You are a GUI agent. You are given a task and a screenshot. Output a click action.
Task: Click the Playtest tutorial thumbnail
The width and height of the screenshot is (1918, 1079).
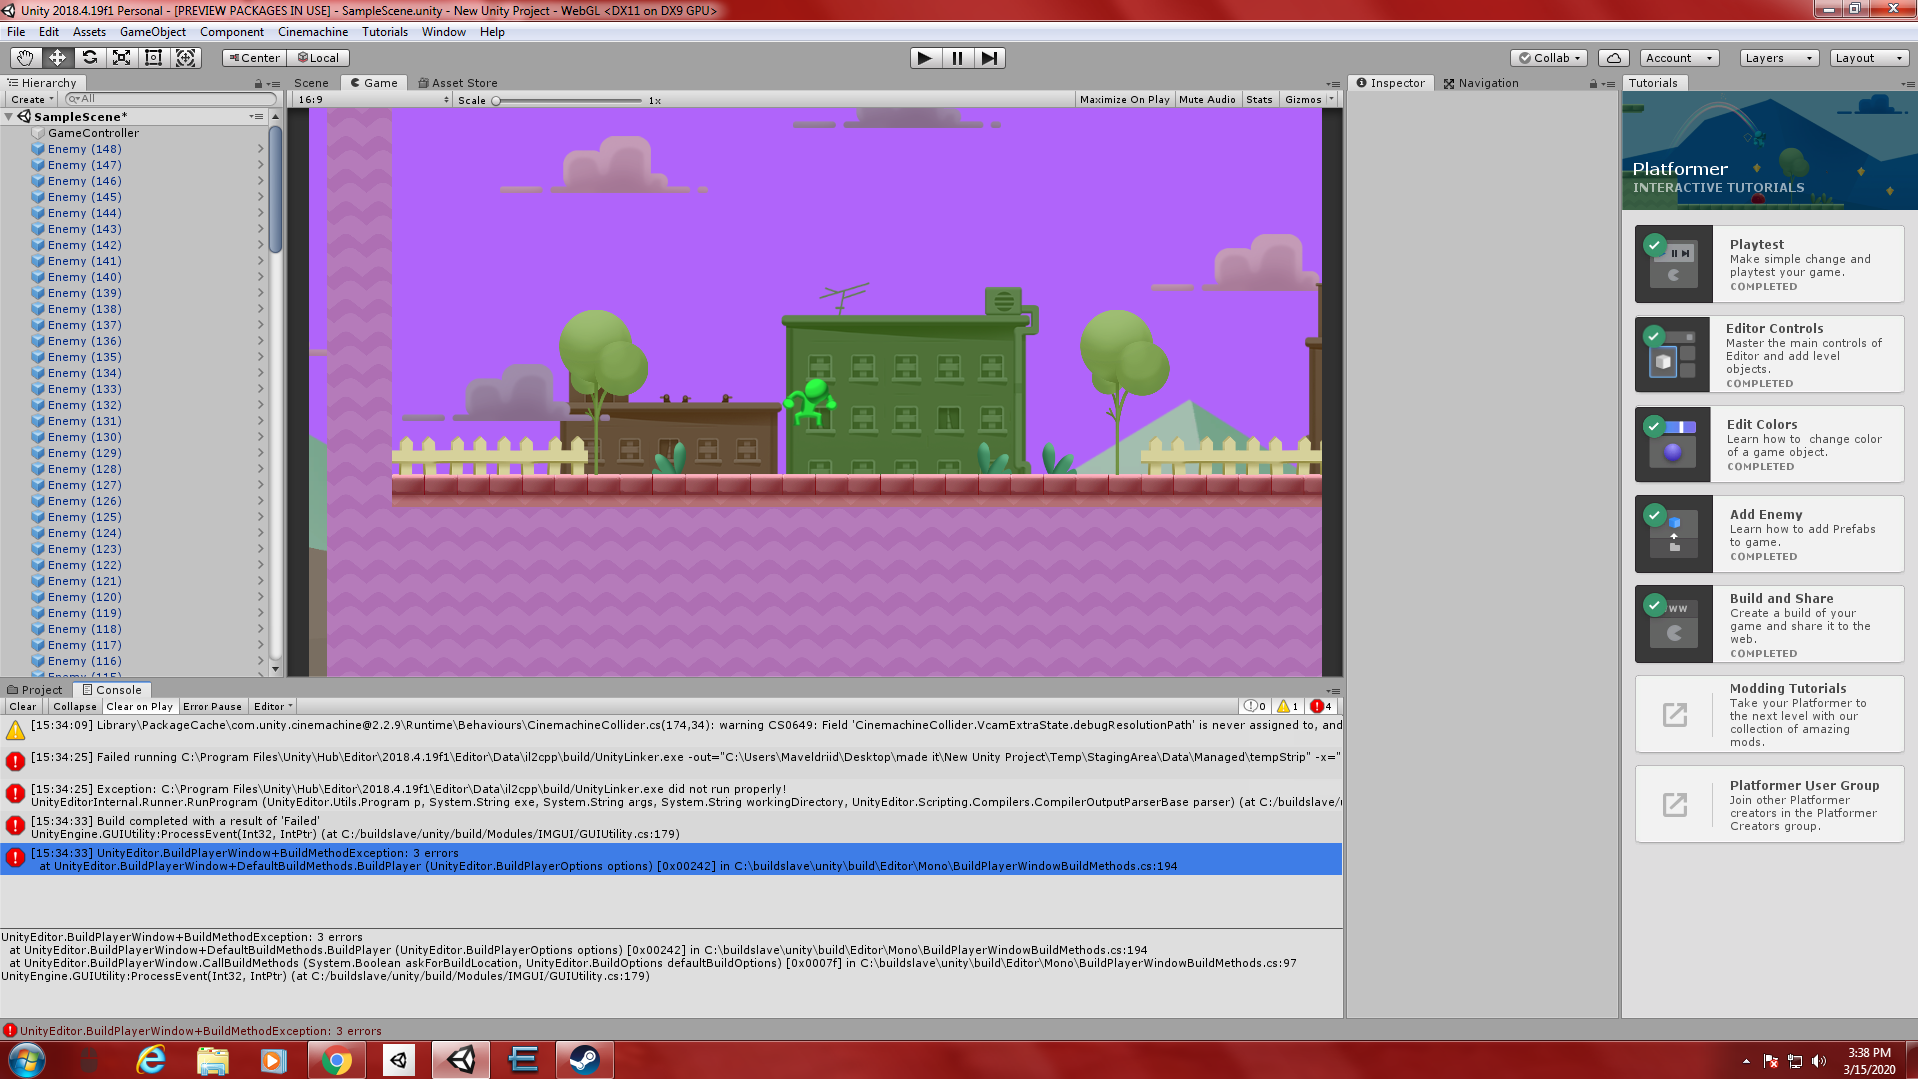tap(1674, 263)
